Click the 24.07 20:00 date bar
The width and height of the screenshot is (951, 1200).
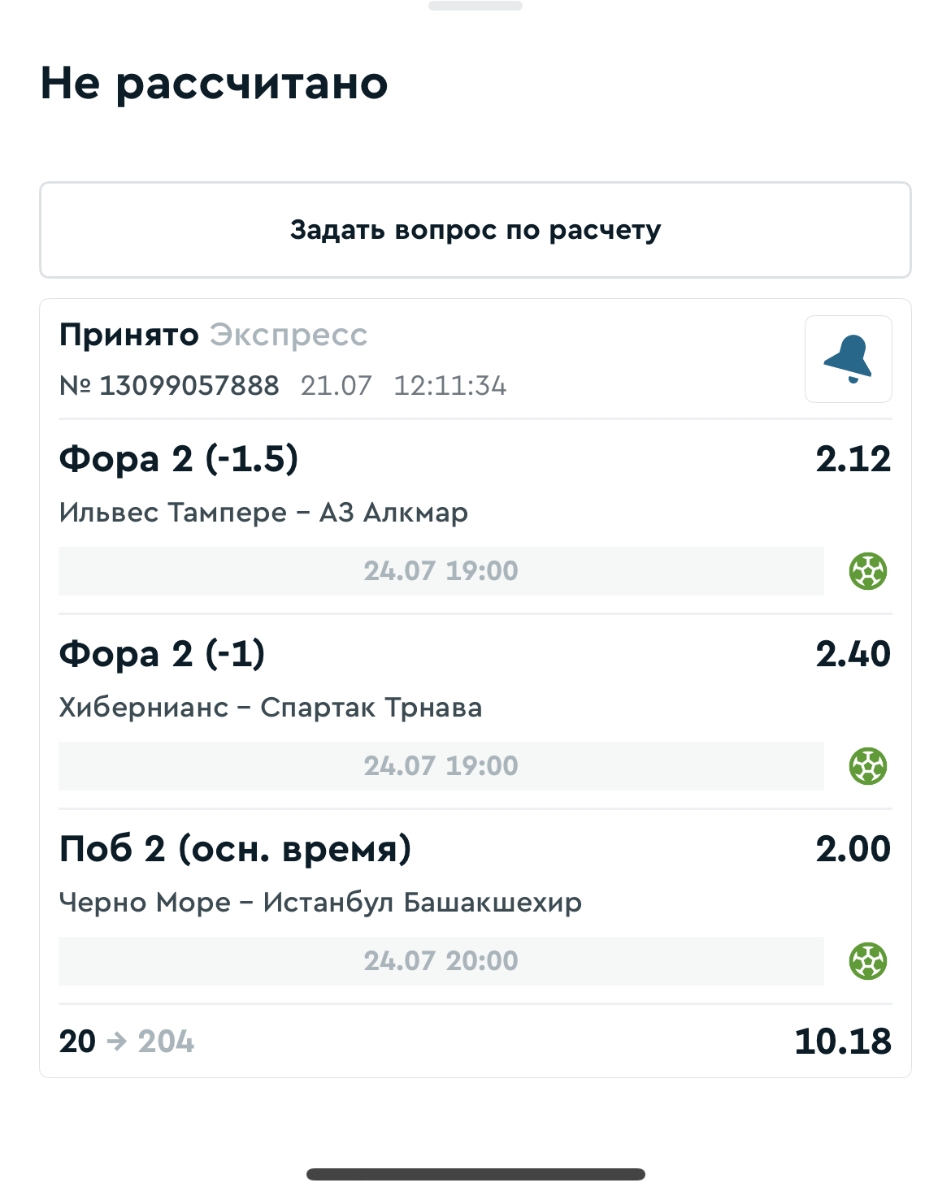[x=441, y=962]
